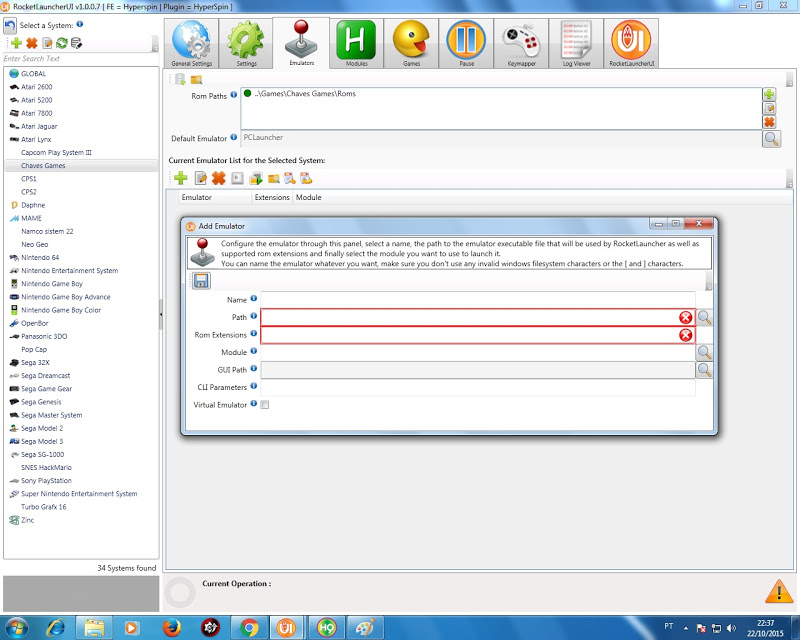The height and width of the screenshot is (640, 800).
Task: Select the Zinc system
Action: pos(28,520)
